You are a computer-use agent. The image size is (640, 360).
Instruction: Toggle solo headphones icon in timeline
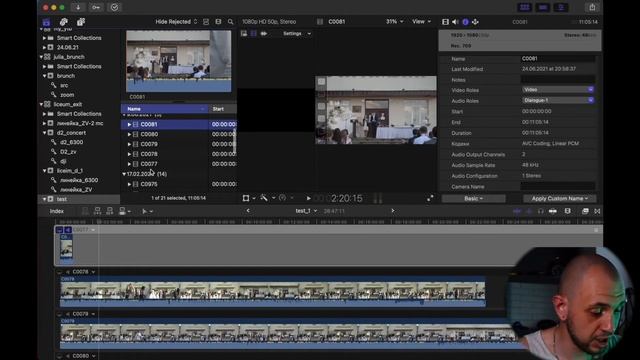click(540, 211)
